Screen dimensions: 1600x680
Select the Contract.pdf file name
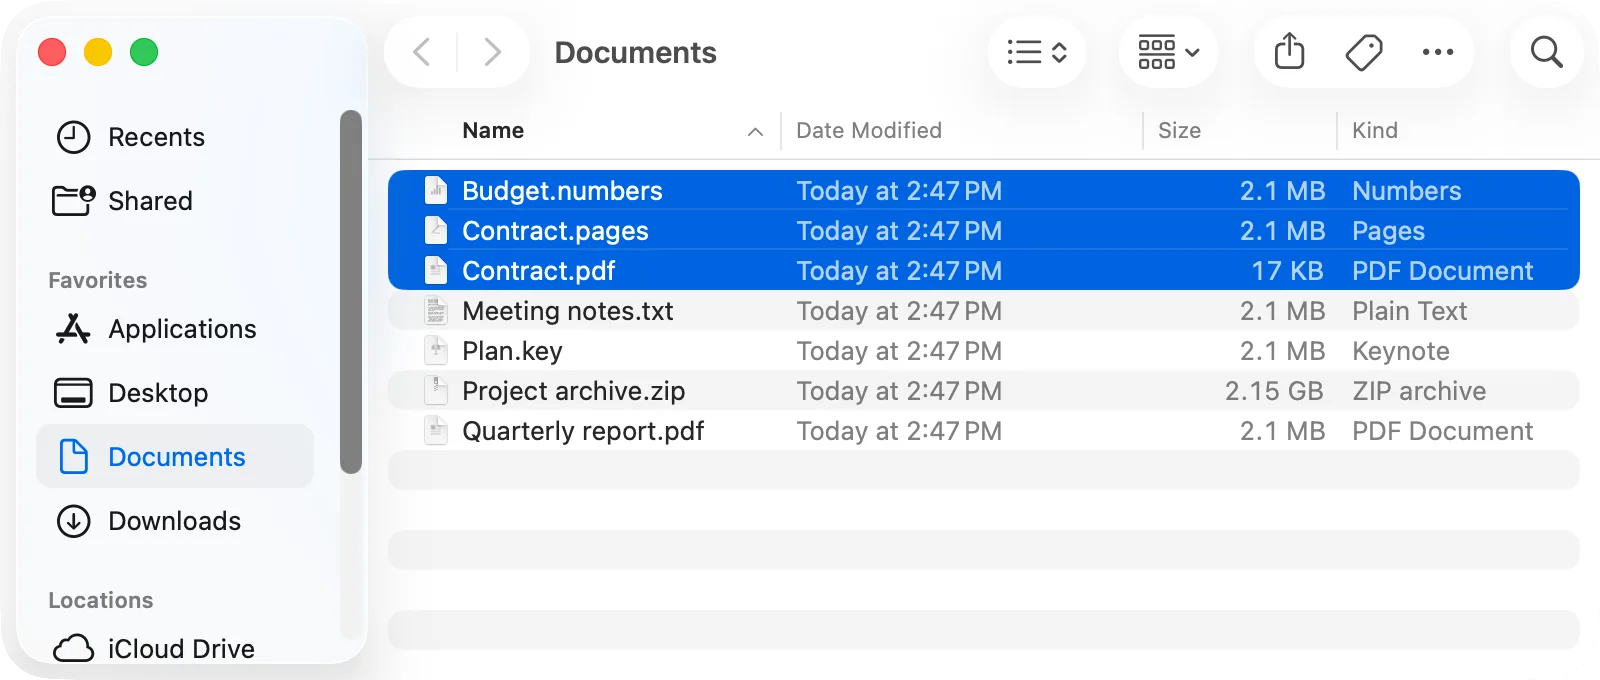click(538, 271)
